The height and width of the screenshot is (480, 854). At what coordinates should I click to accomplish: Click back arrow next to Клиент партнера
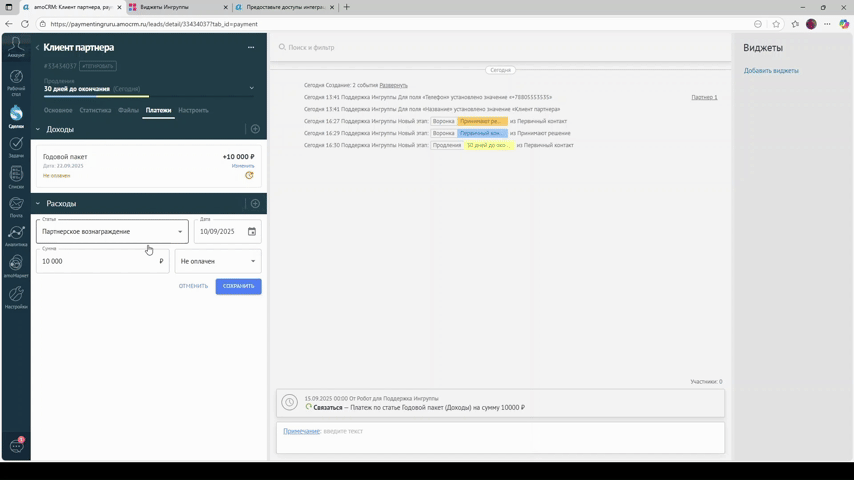pos(38,48)
